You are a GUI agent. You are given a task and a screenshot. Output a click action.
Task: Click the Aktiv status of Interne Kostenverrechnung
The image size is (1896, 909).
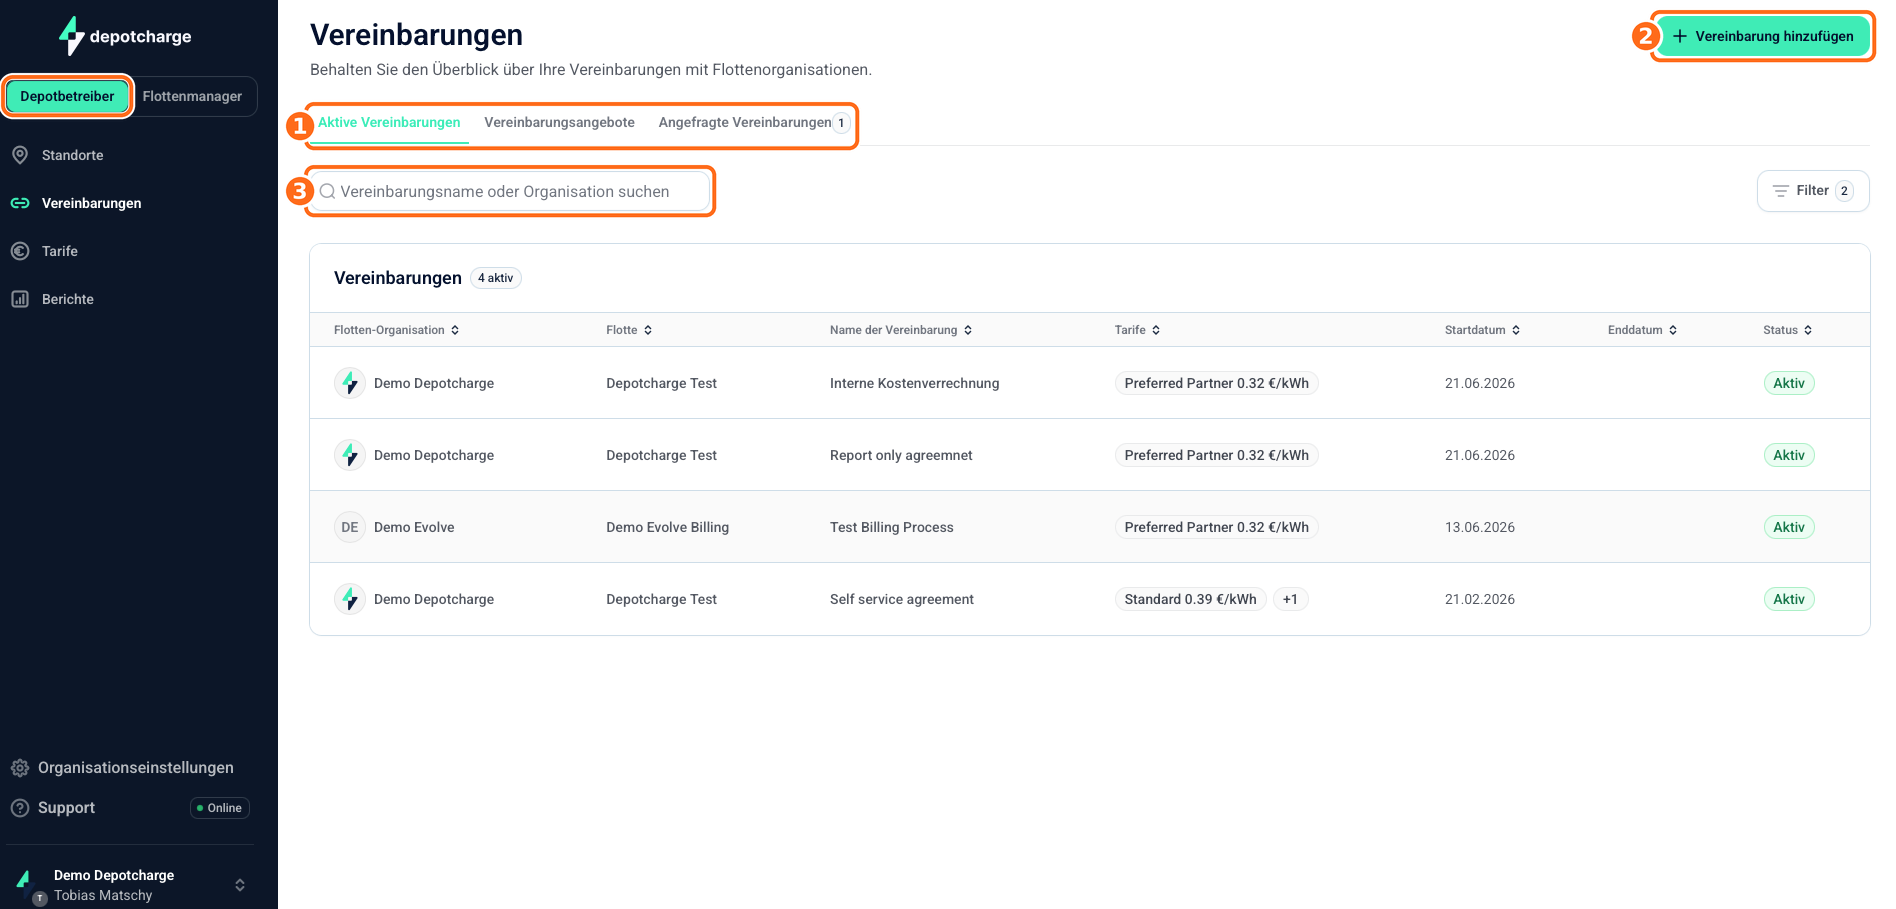tap(1789, 383)
